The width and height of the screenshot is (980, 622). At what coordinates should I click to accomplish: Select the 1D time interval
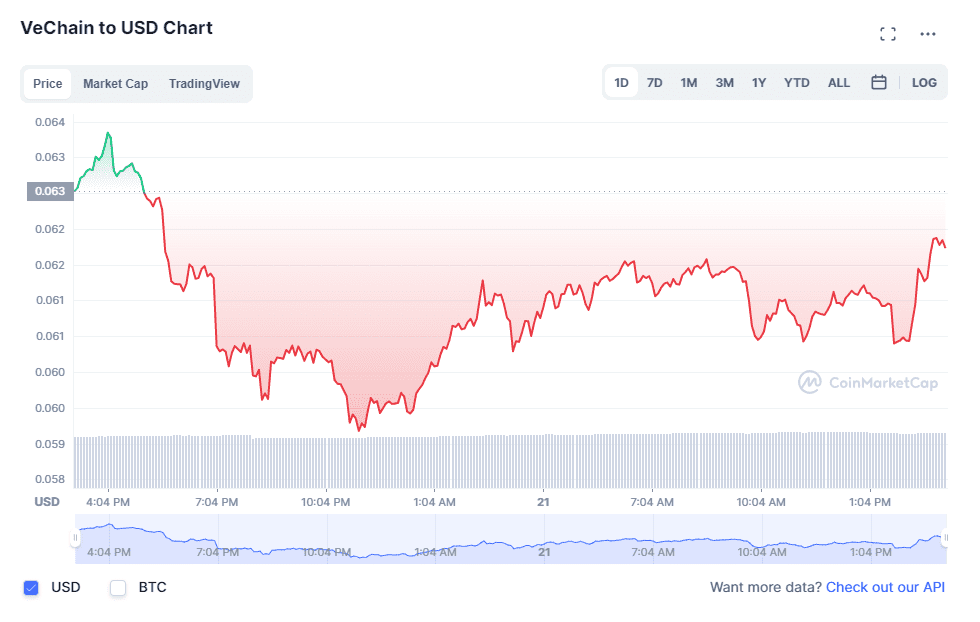click(x=621, y=82)
